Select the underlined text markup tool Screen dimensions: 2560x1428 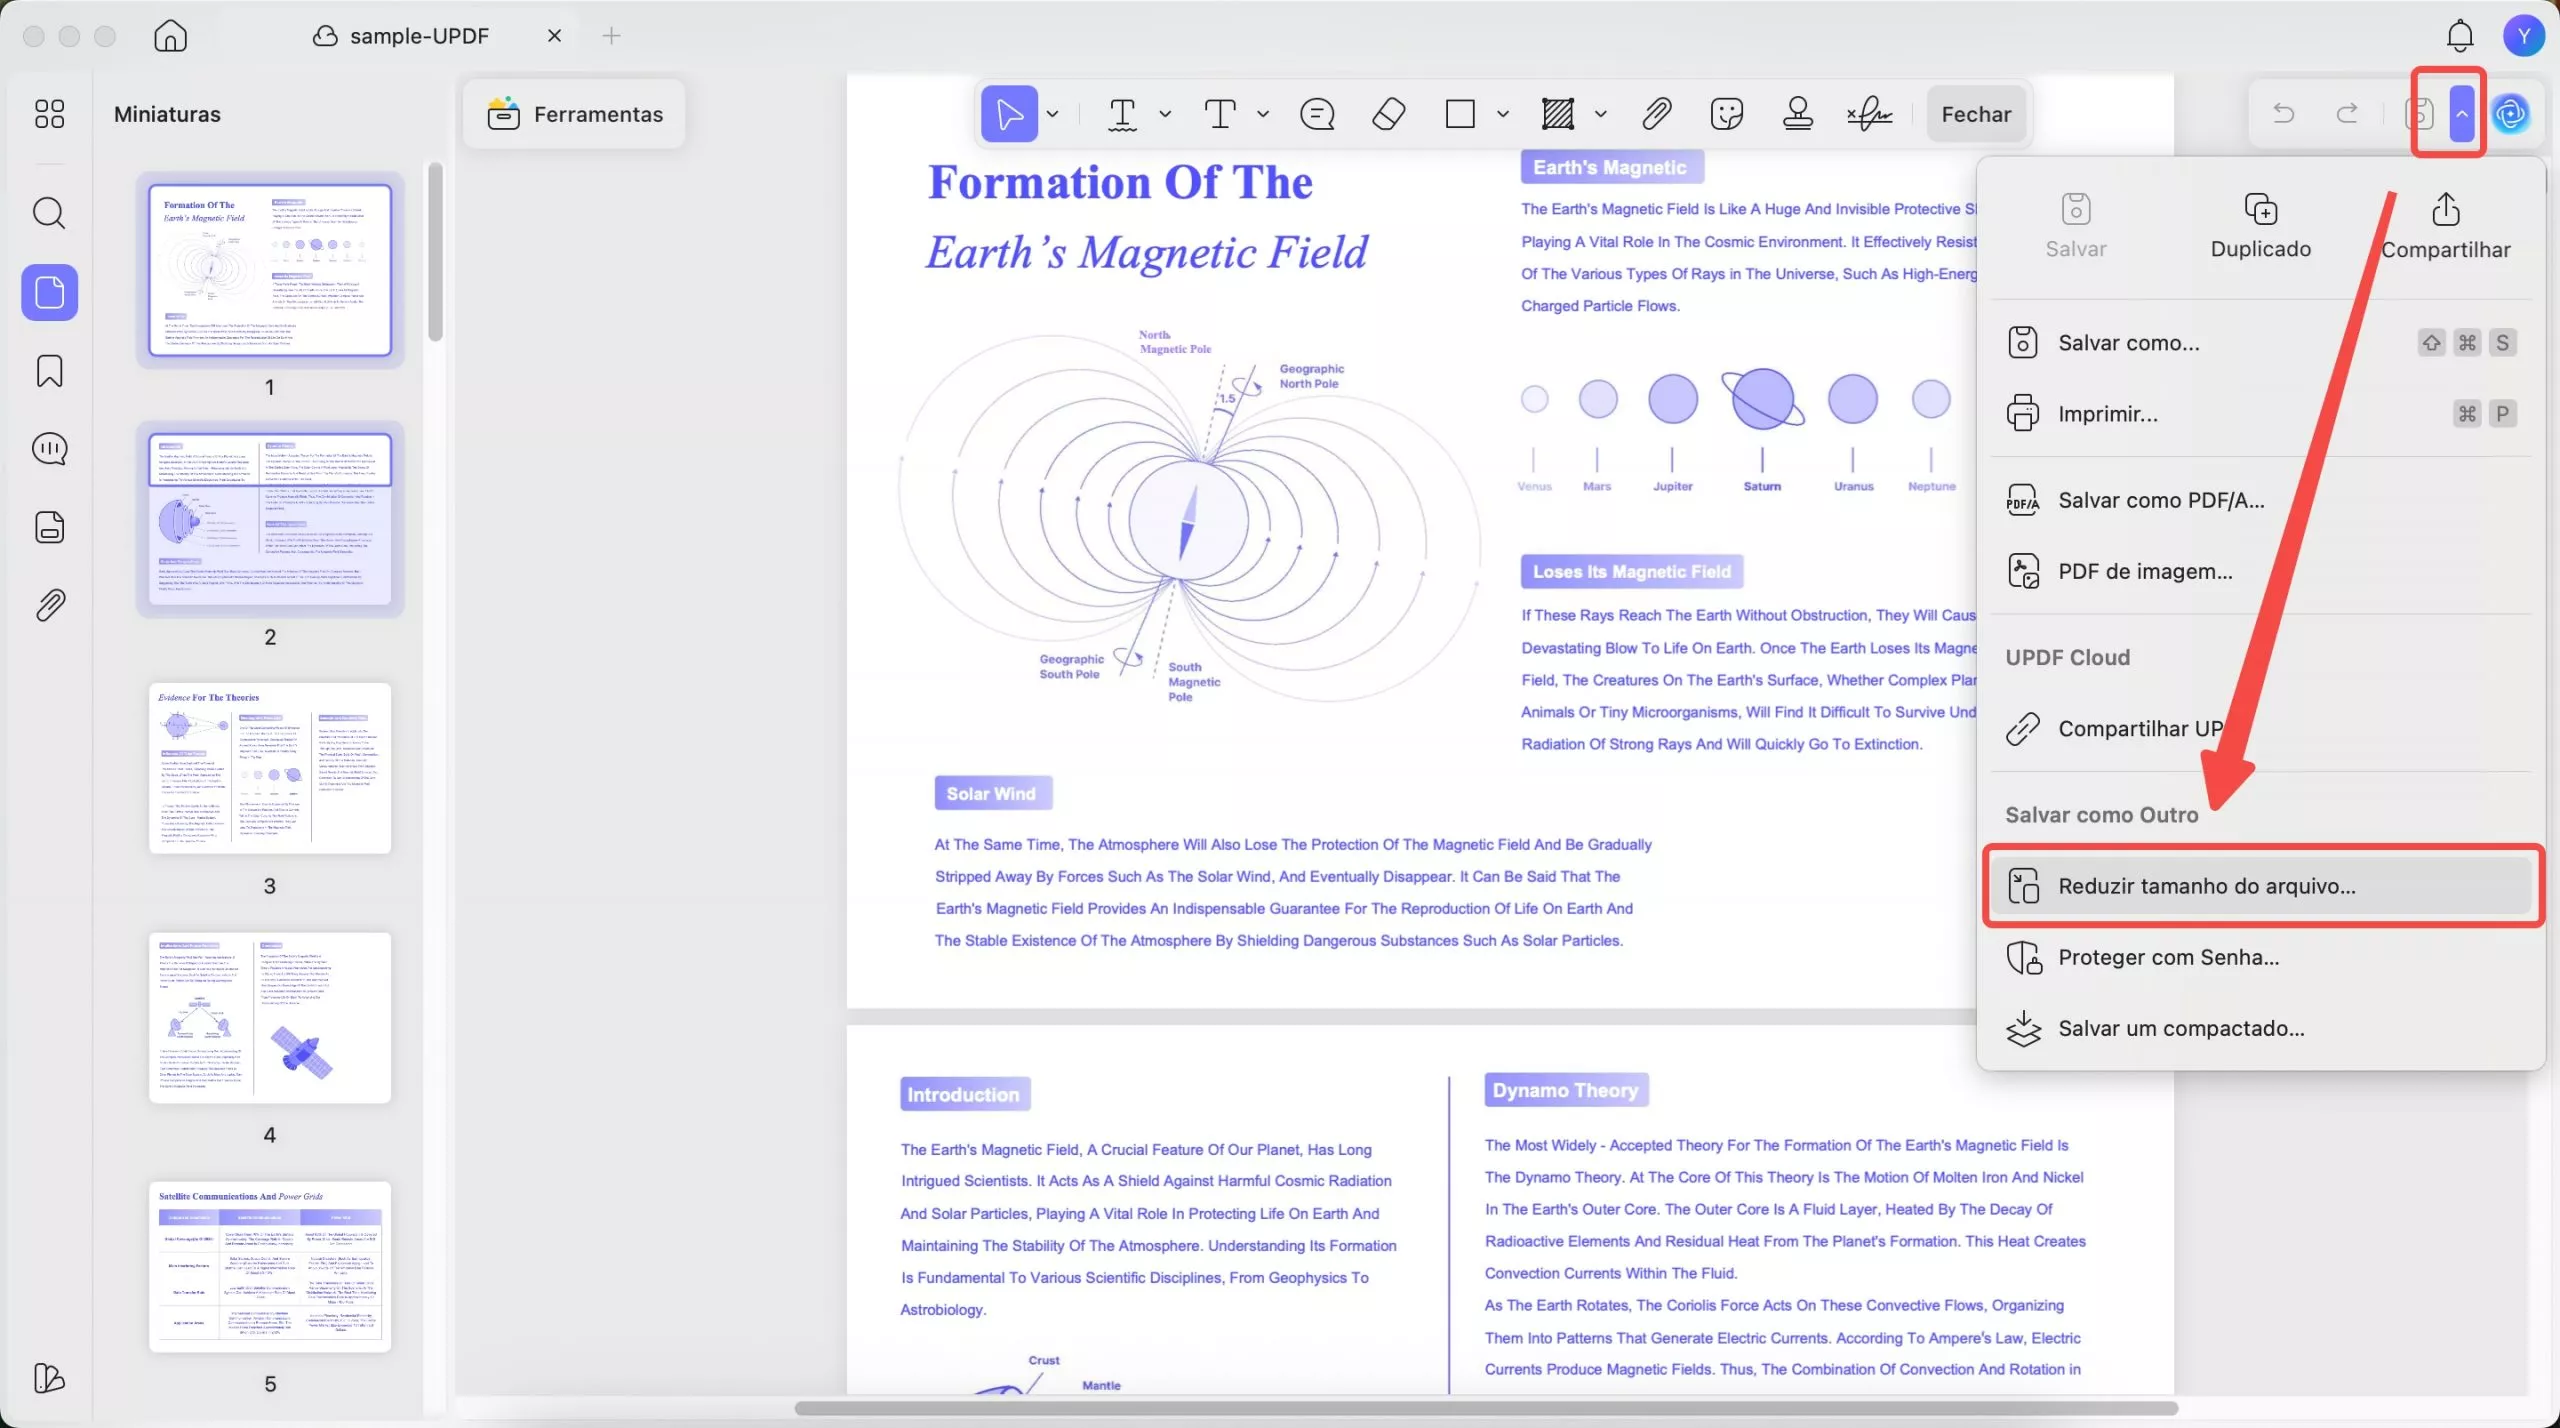pos(1122,114)
